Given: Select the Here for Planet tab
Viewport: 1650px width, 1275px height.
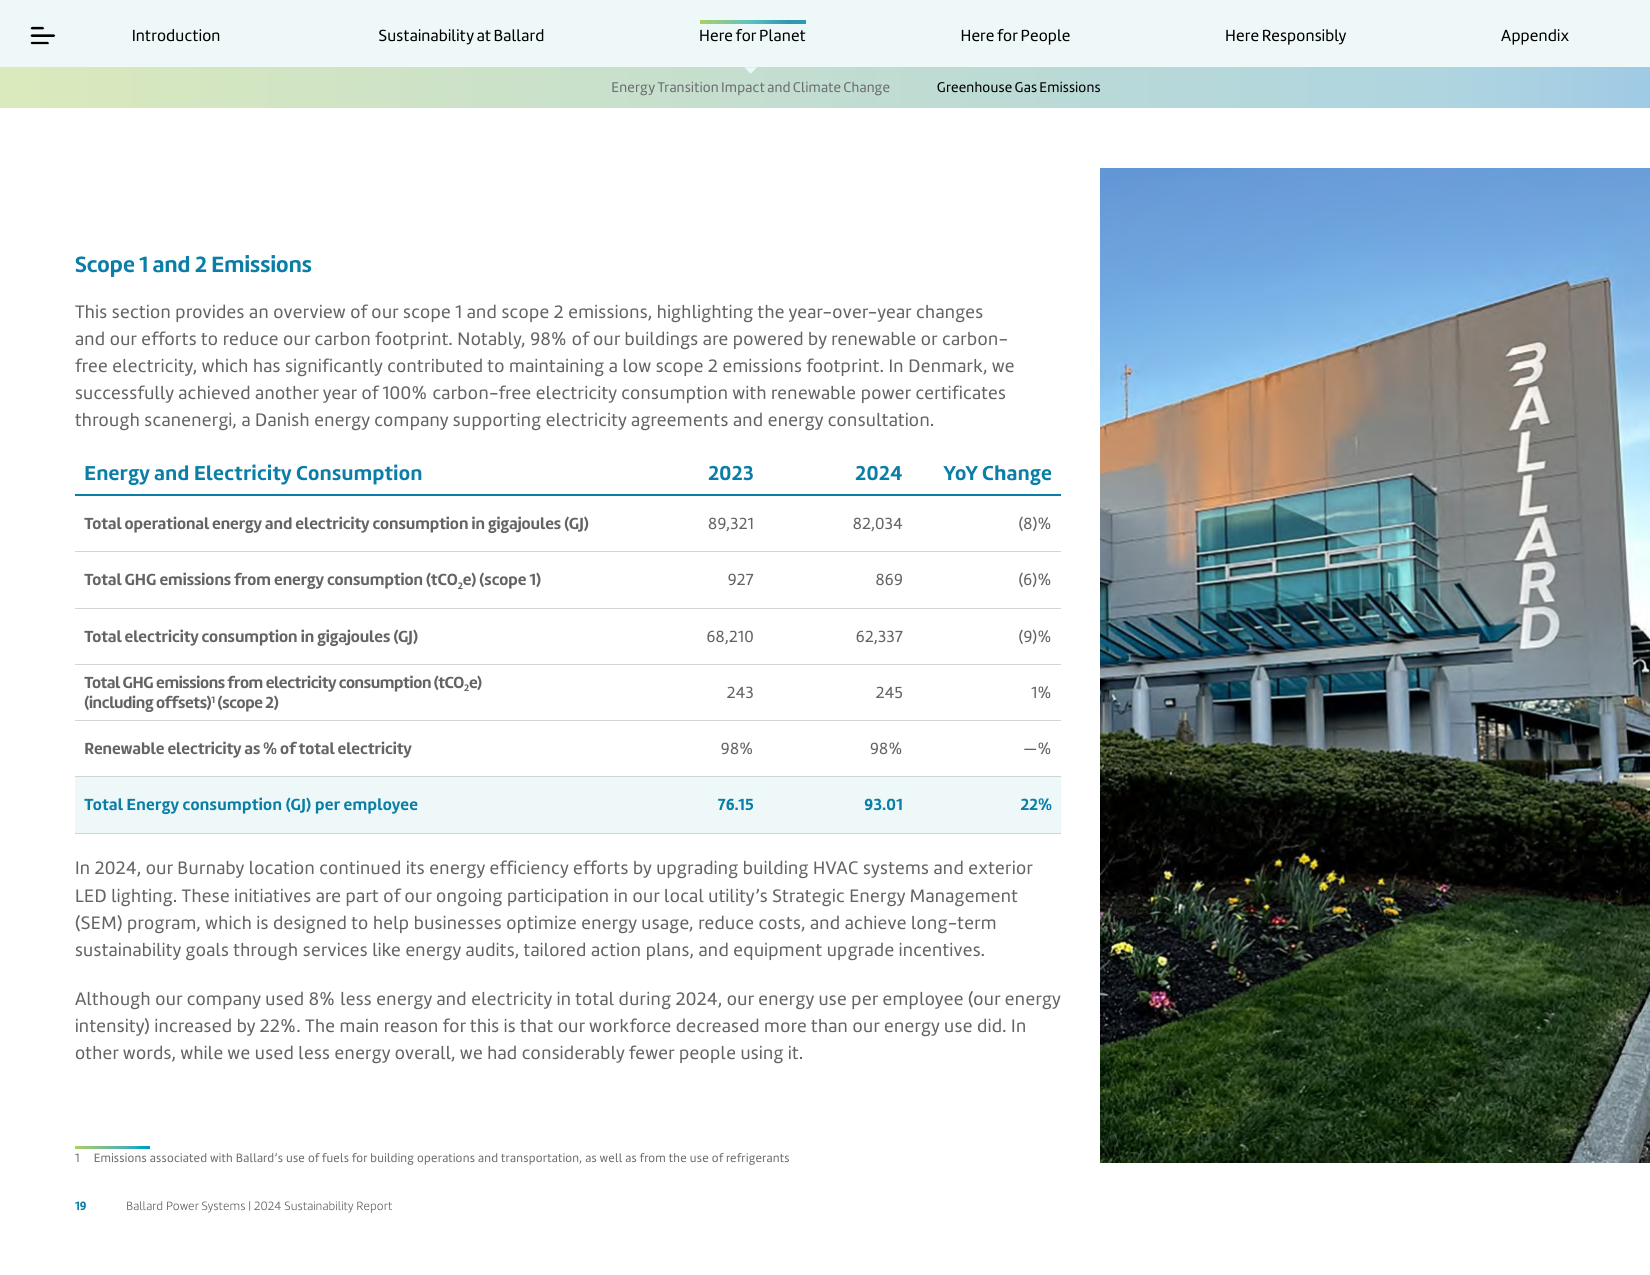Looking at the screenshot, I should (x=752, y=36).
